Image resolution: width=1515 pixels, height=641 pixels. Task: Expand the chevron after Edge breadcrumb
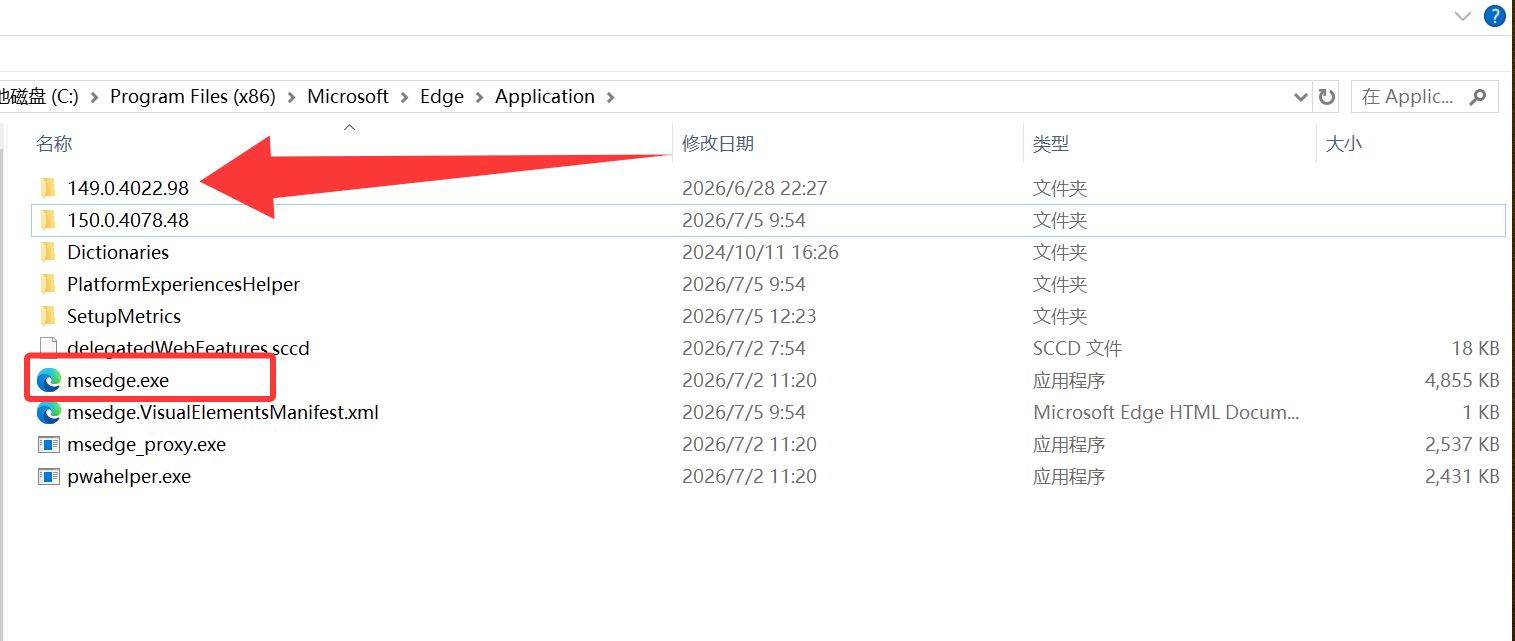coord(480,97)
